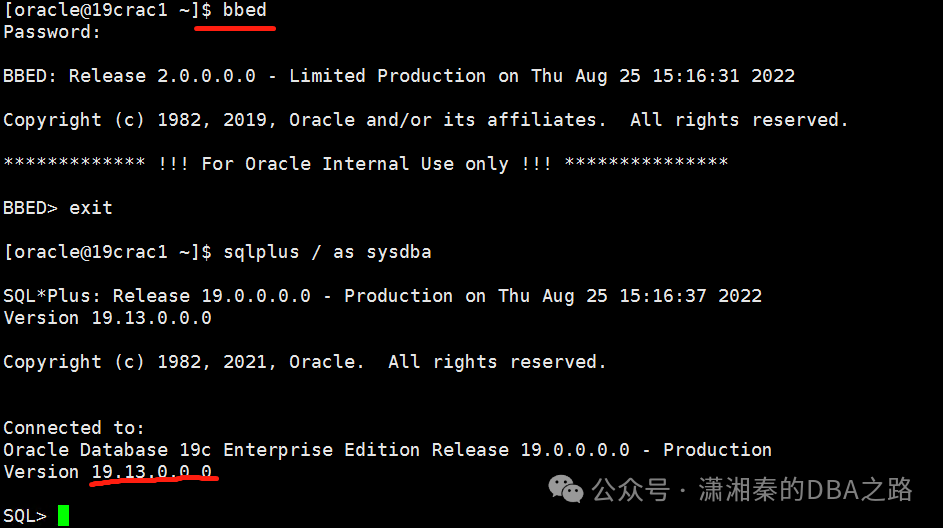Click the green terminal cursor block

click(63, 515)
